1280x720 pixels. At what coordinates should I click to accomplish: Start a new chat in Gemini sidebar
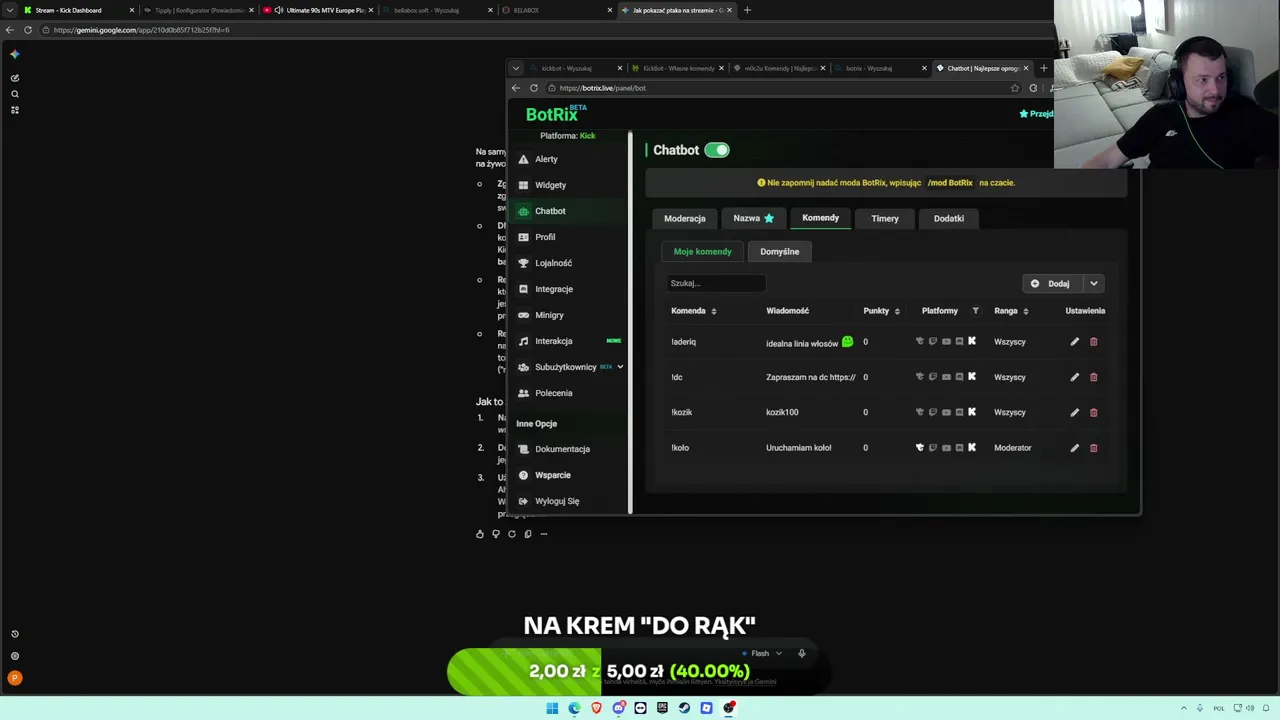pyautogui.click(x=15, y=78)
